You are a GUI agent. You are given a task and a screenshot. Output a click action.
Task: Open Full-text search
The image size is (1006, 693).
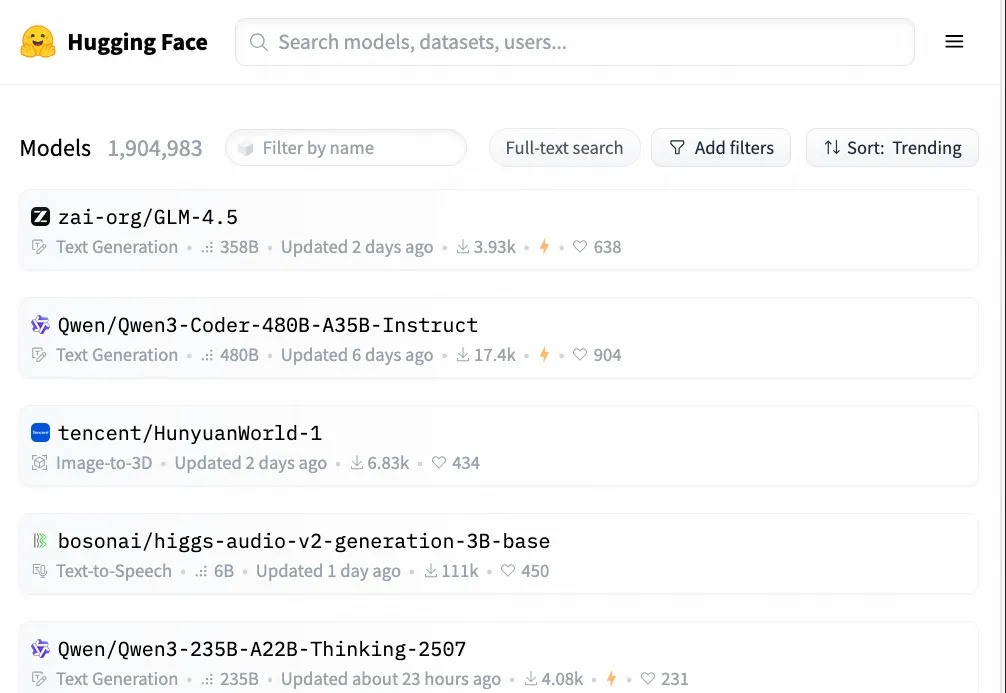[x=564, y=148]
